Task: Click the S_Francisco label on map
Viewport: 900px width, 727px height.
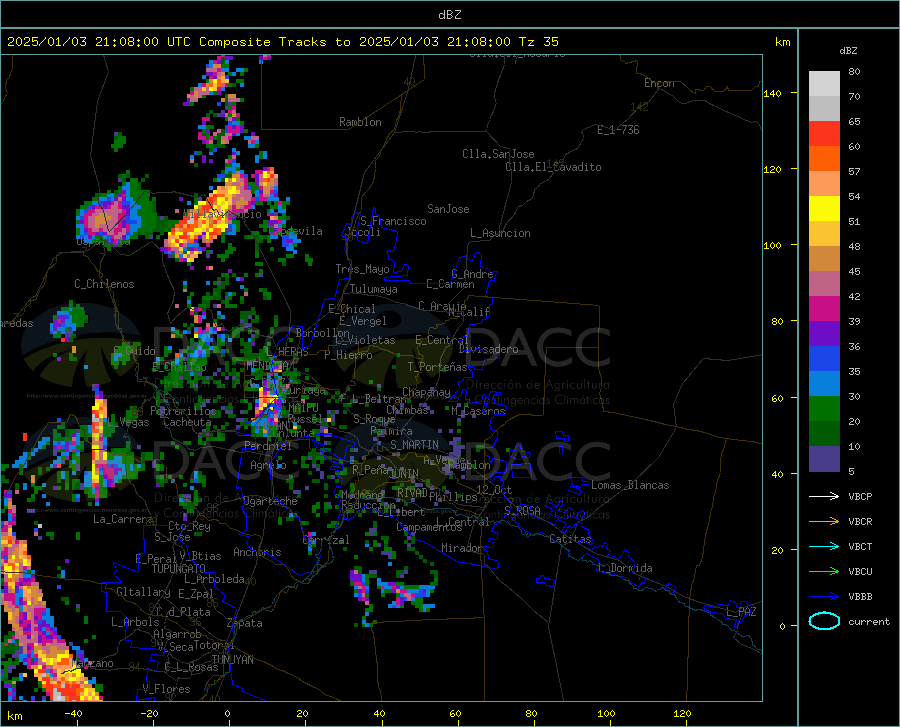Action: coord(393,221)
